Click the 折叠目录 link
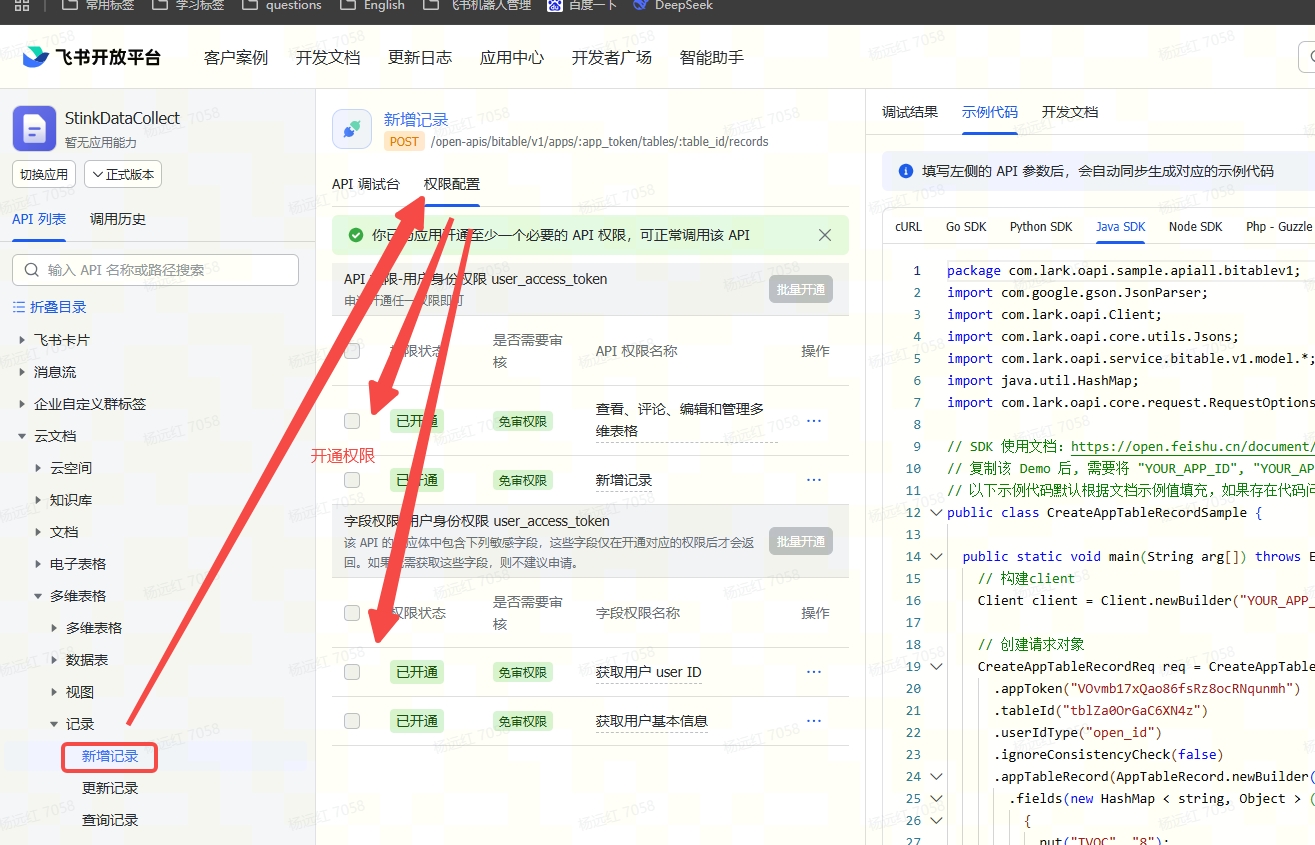The width and height of the screenshot is (1315, 845). coord(58,307)
